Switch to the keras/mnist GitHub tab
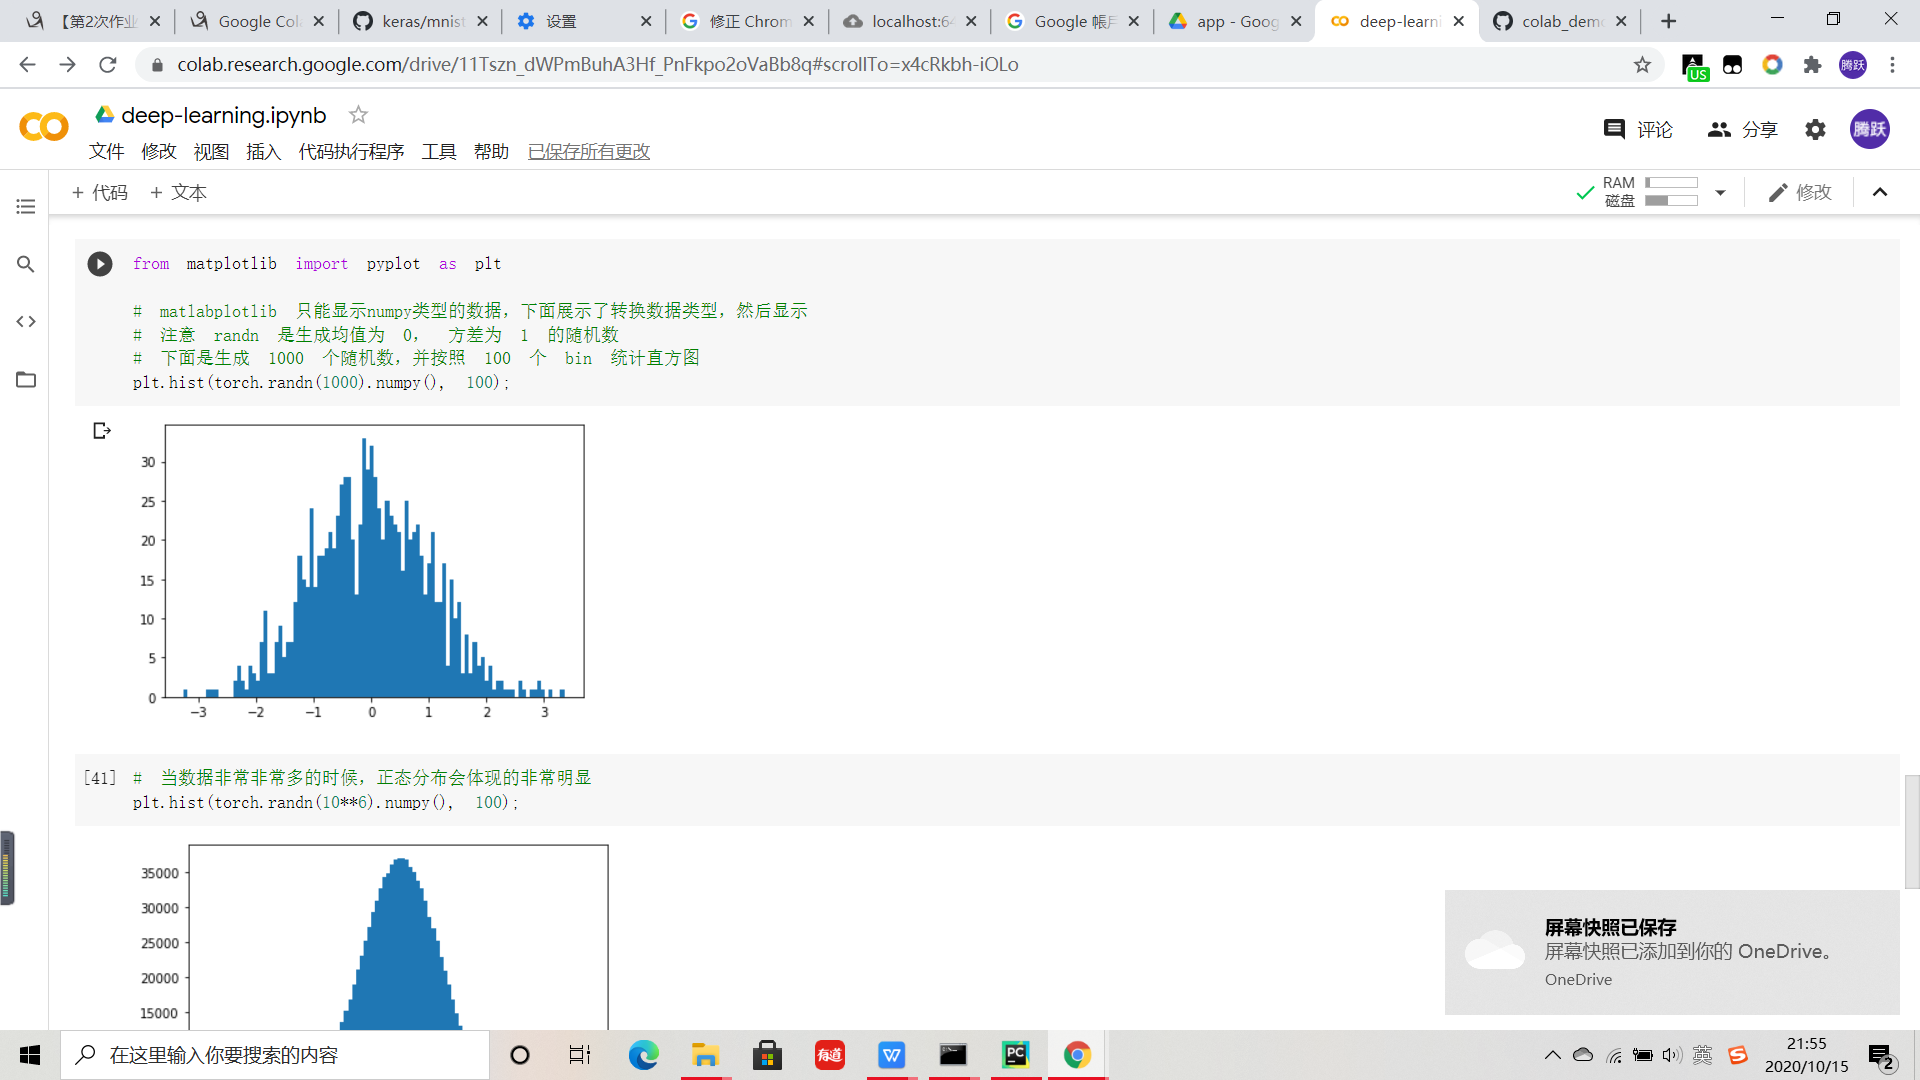Image resolution: width=1920 pixels, height=1080 pixels. 420,21
